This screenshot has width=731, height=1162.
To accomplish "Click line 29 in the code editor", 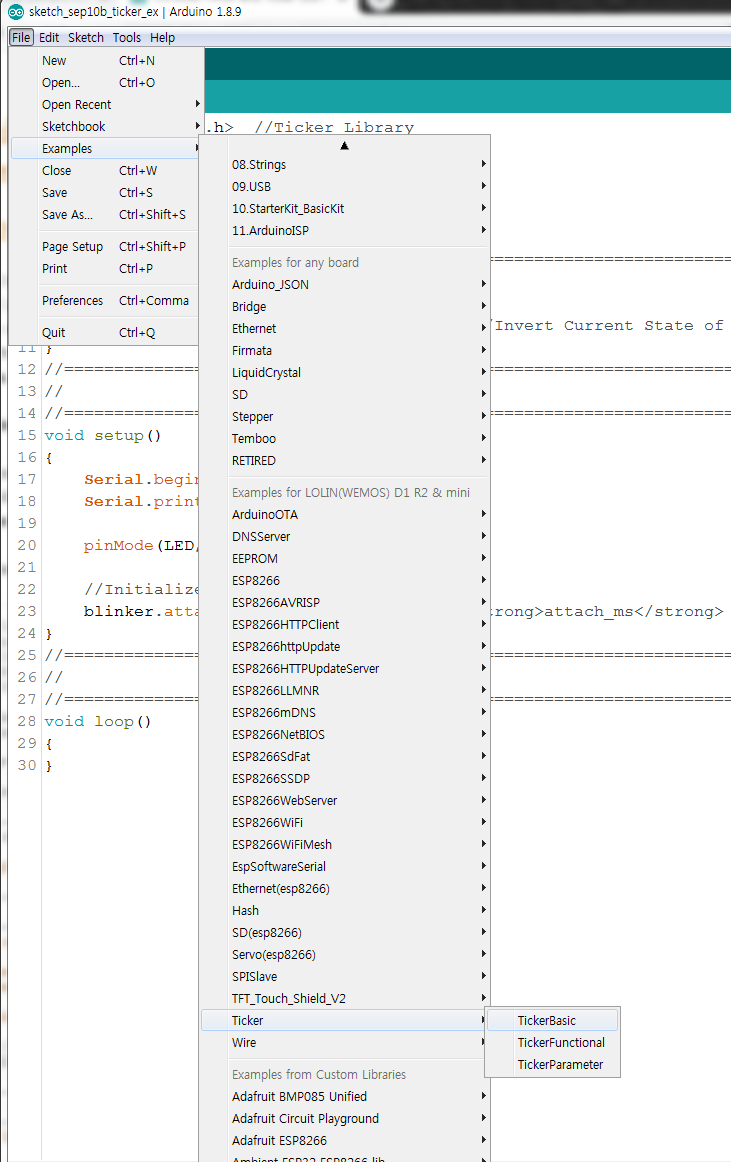I will tap(120, 744).
